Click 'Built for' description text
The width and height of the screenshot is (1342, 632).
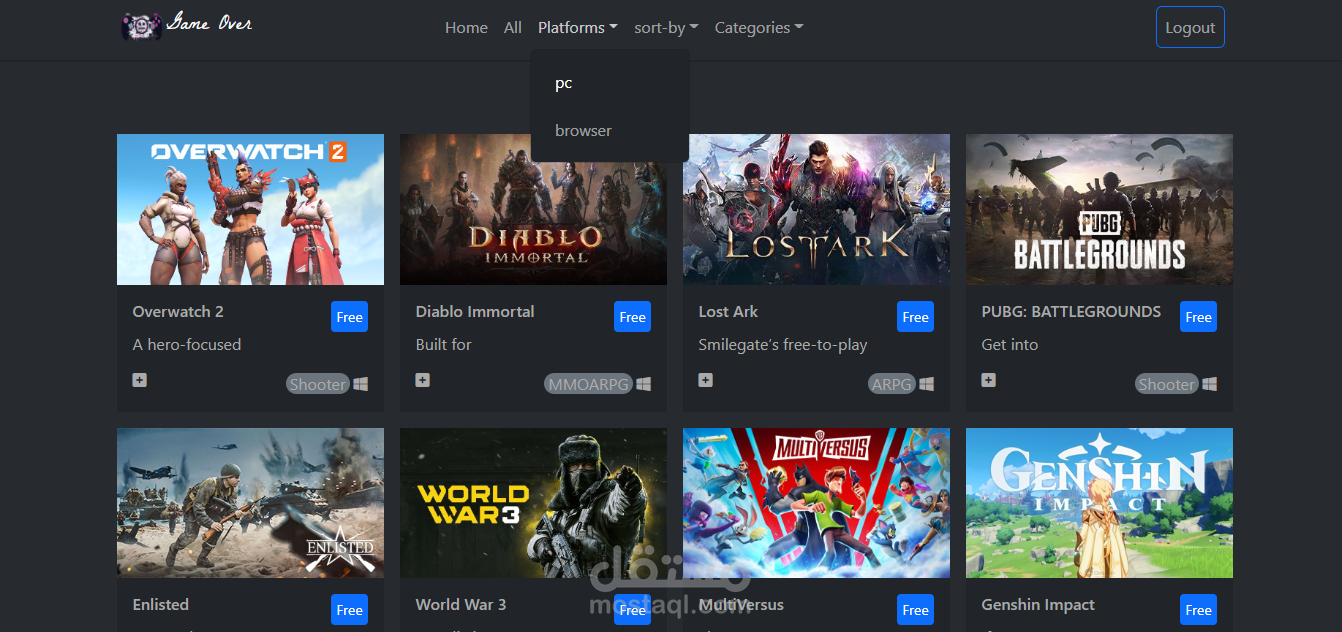(444, 345)
